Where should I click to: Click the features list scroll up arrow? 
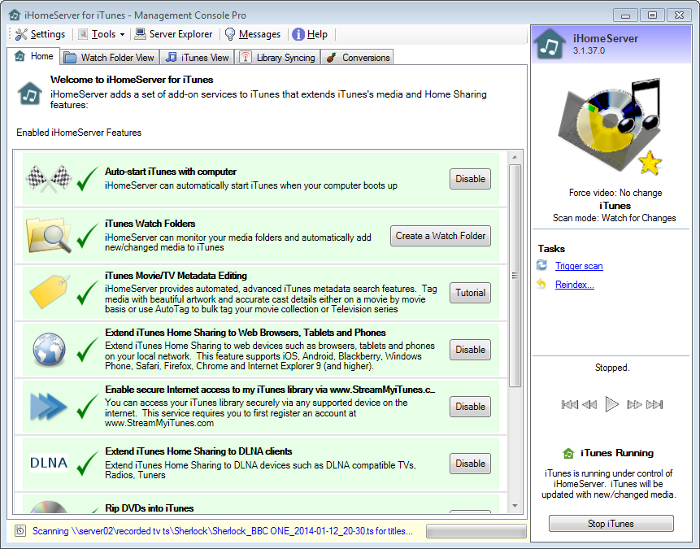click(515, 157)
